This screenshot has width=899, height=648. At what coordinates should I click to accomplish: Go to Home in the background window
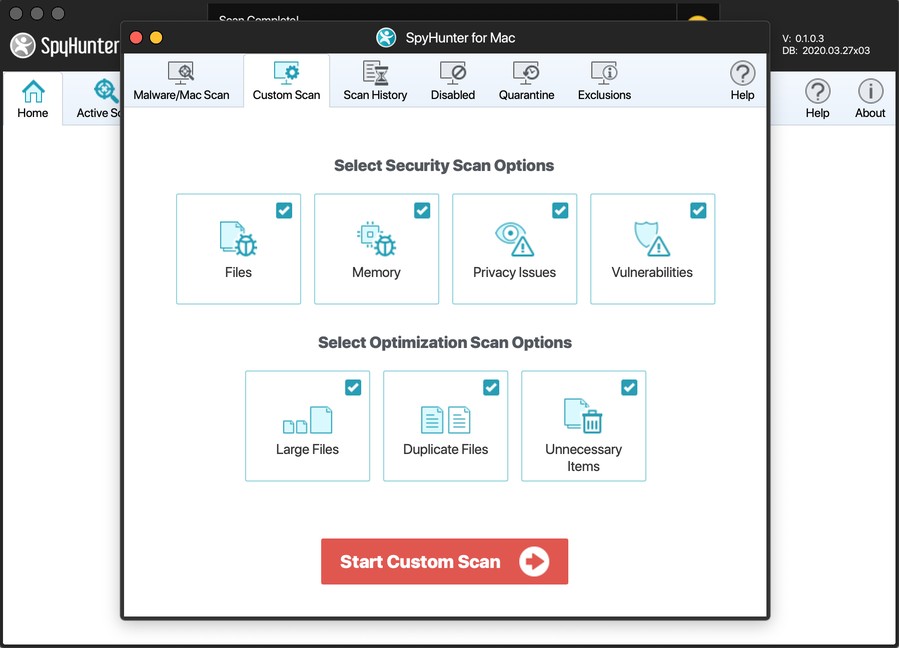click(33, 99)
